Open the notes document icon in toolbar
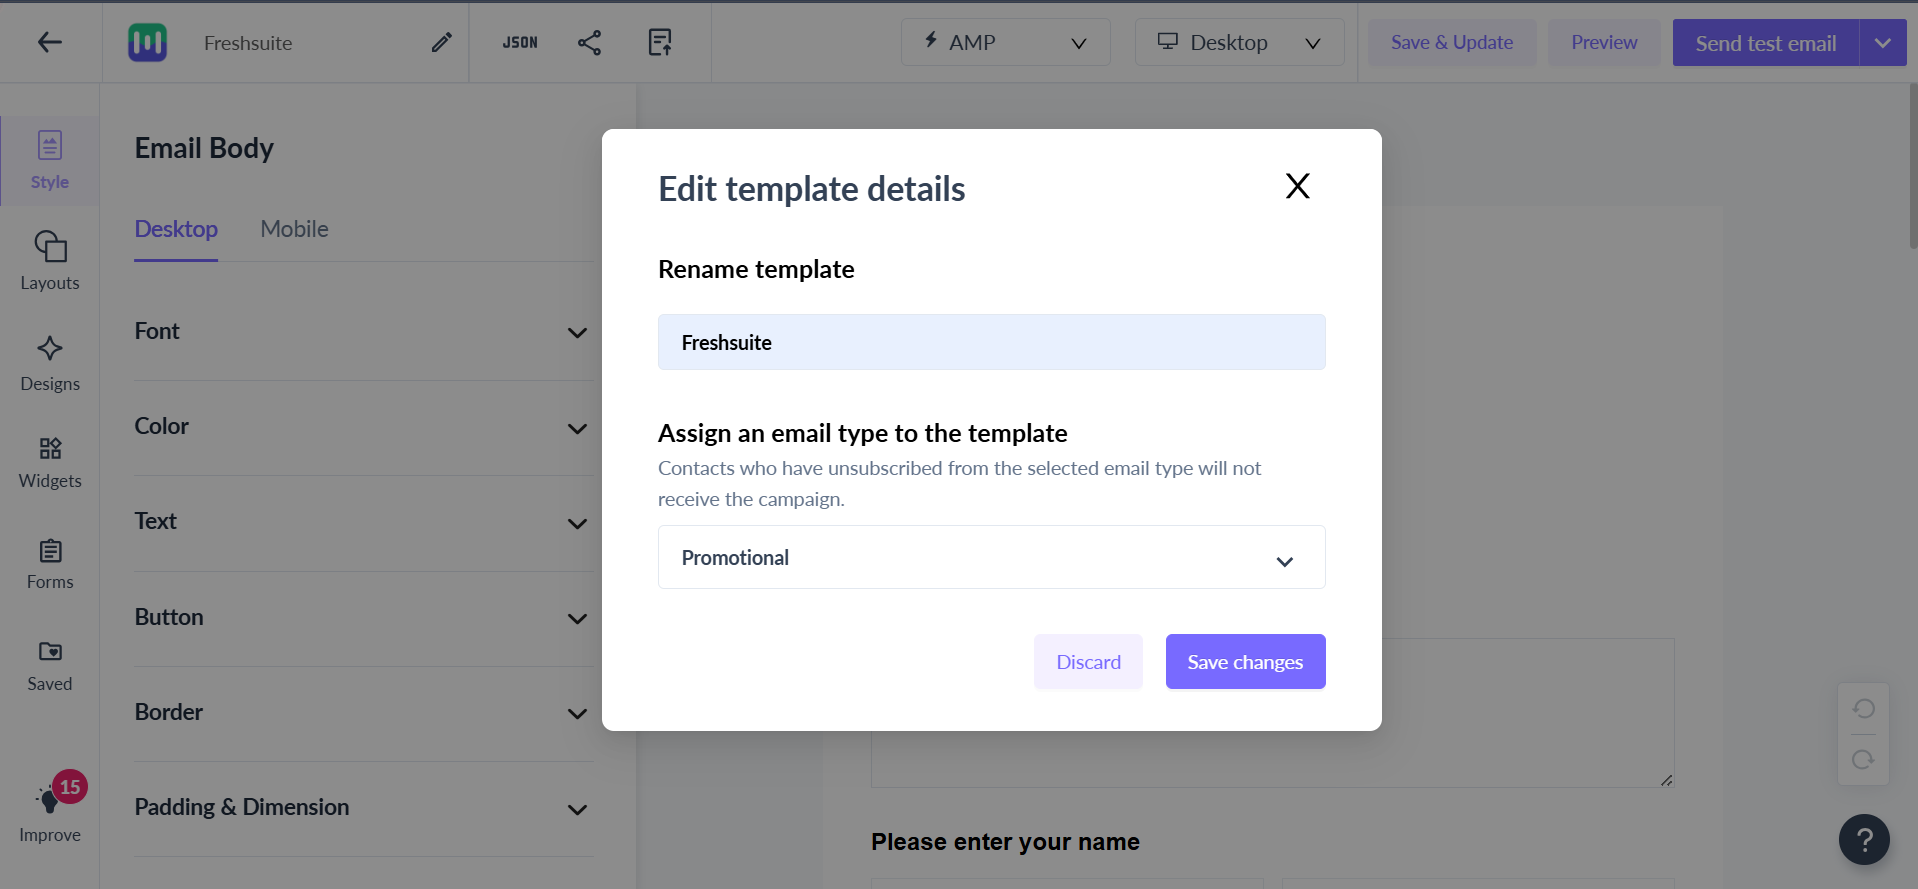 (x=660, y=42)
